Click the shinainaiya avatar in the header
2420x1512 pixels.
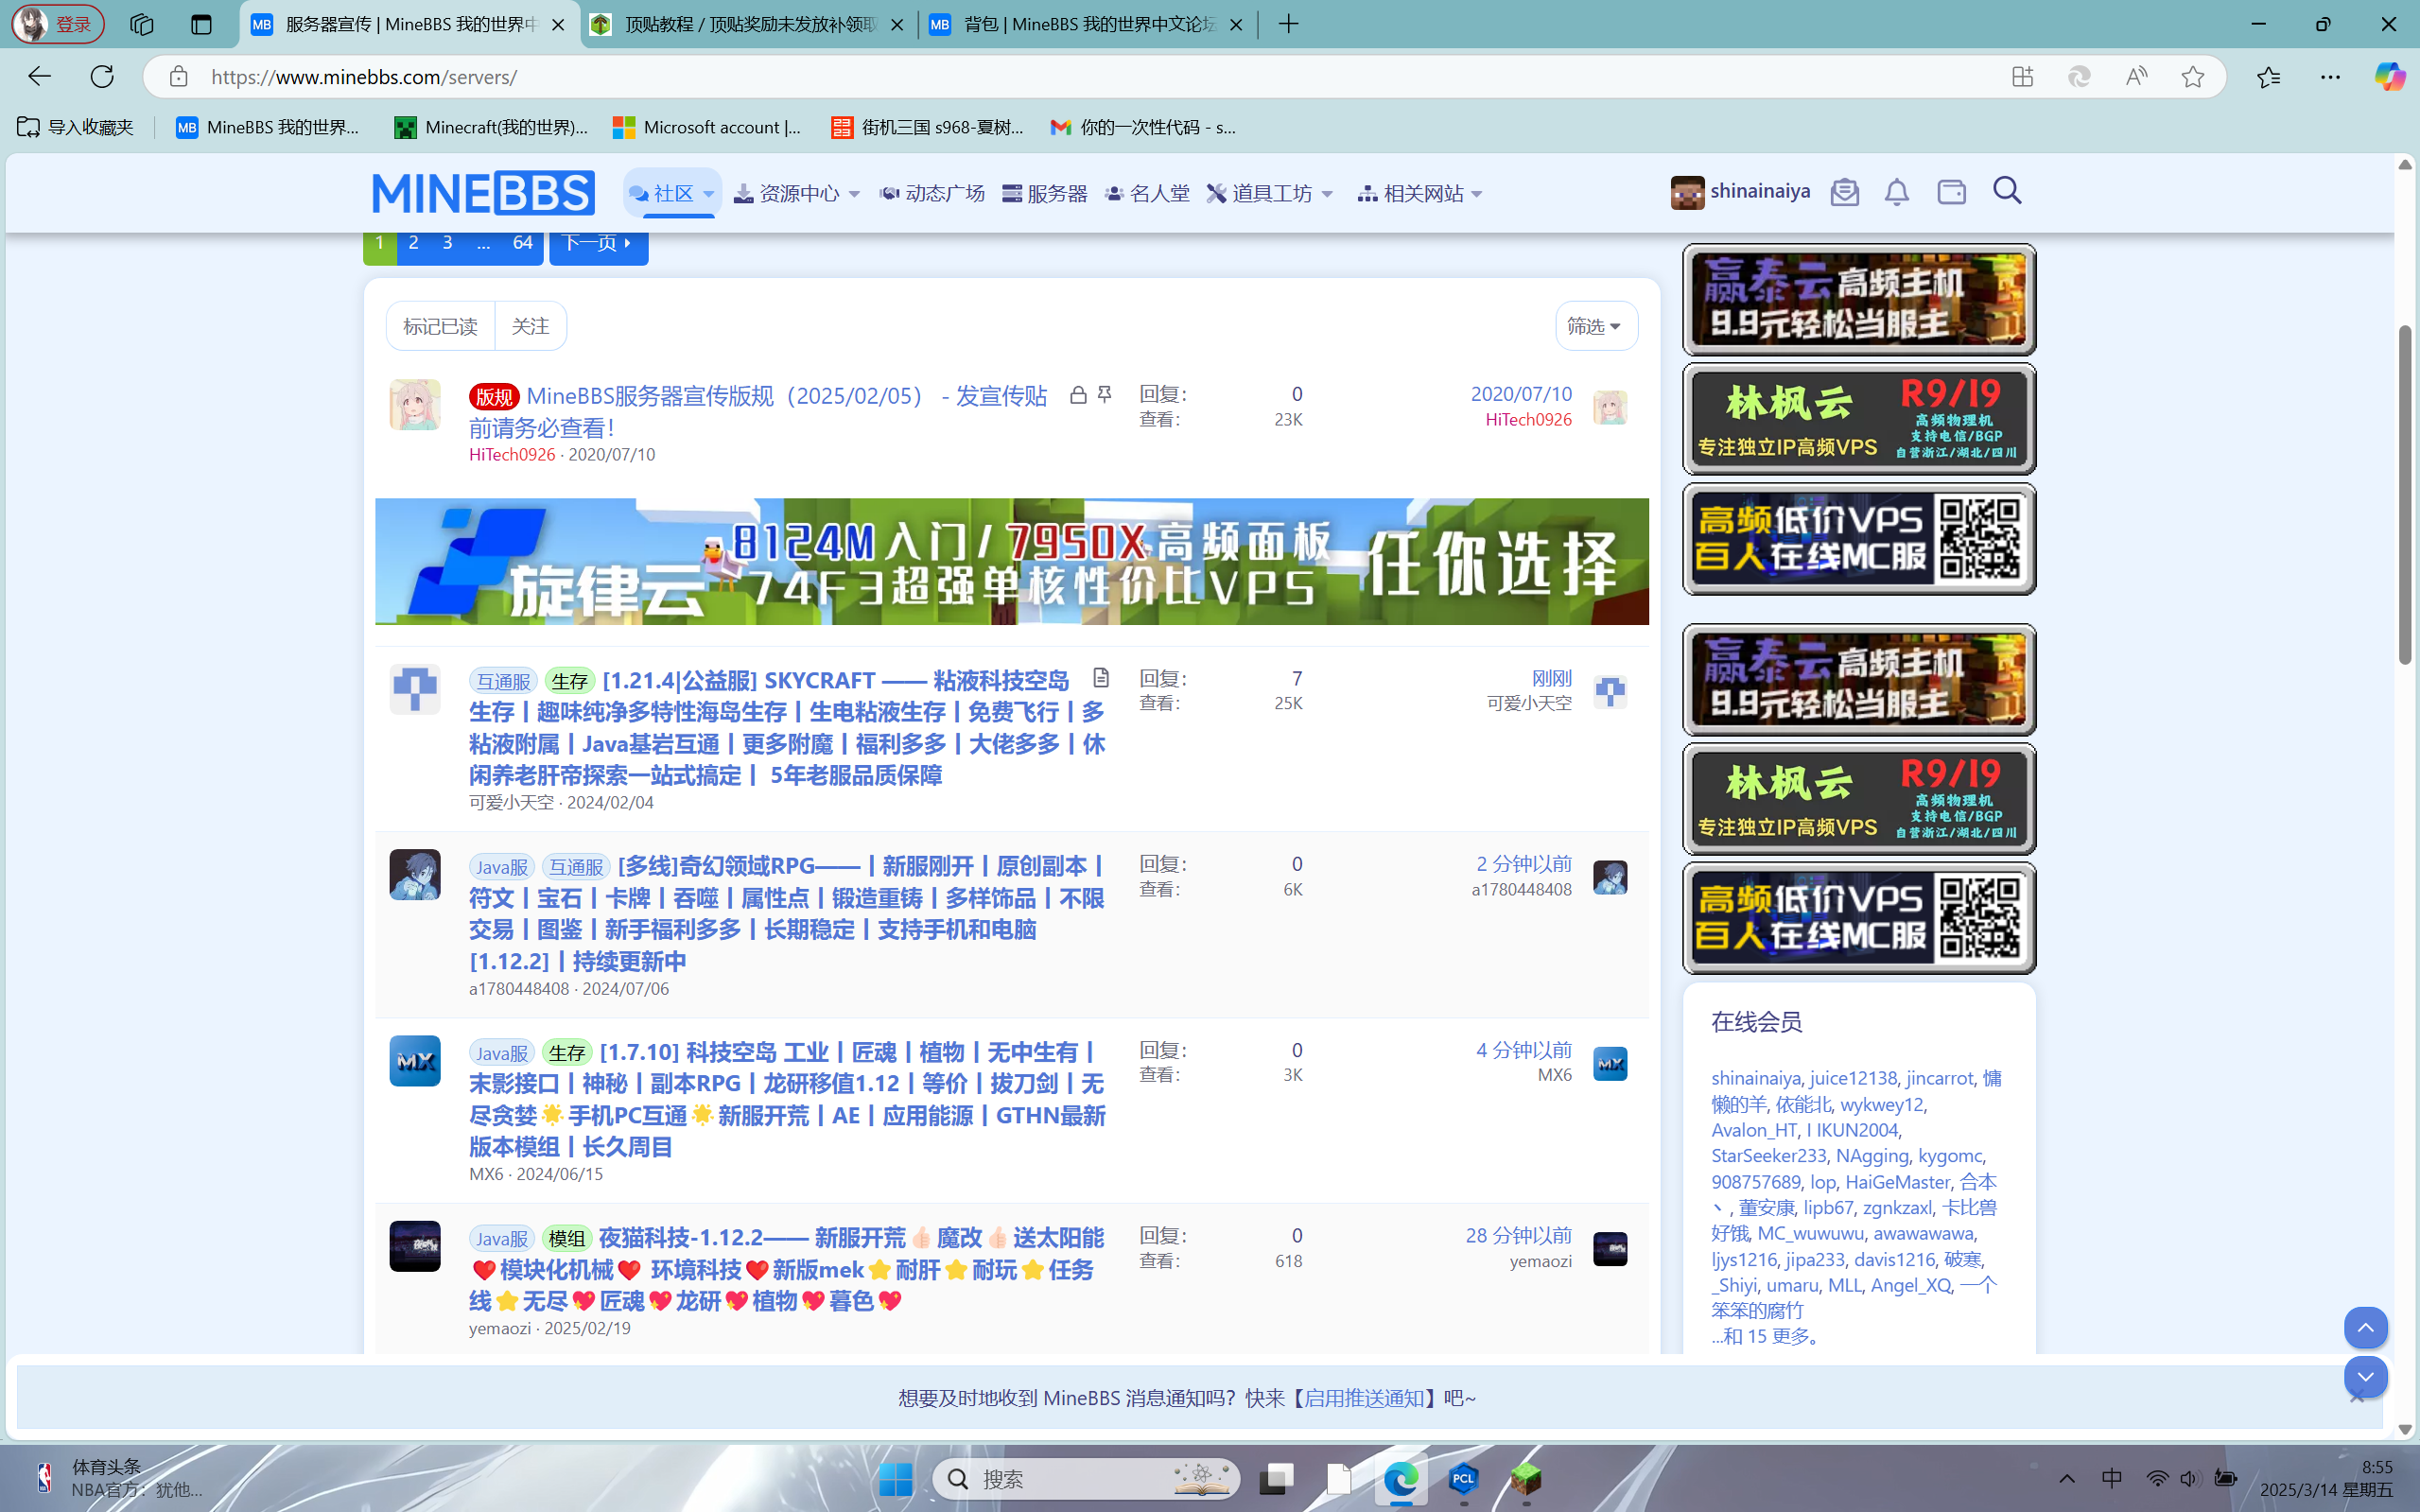click(x=1687, y=192)
